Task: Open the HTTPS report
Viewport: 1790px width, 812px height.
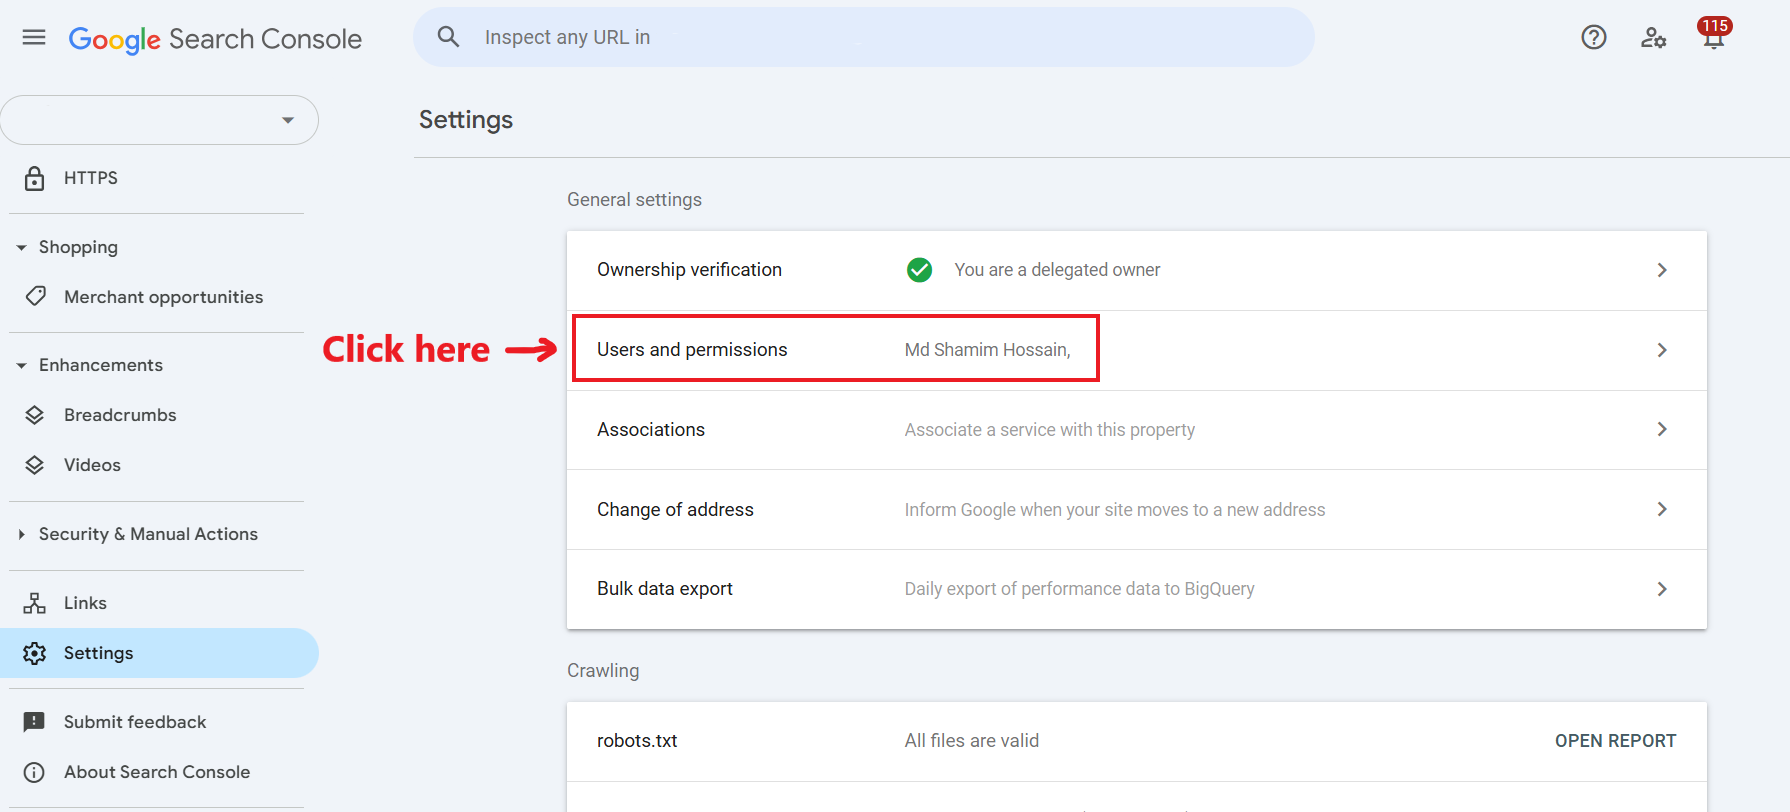Action: [91, 178]
